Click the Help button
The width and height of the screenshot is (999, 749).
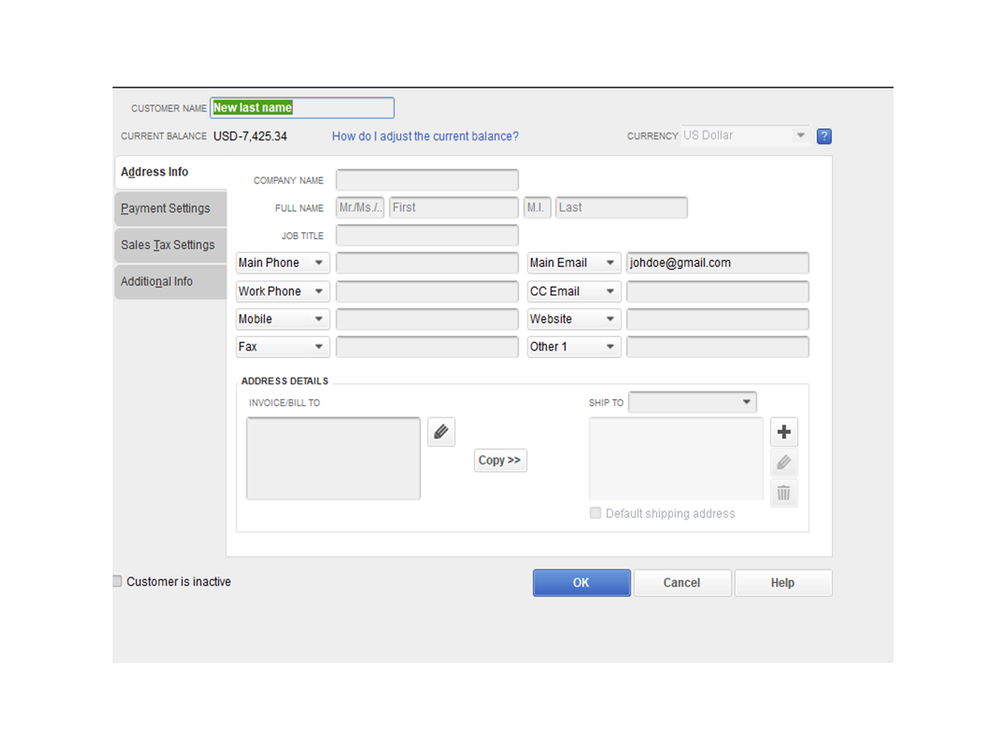783,583
